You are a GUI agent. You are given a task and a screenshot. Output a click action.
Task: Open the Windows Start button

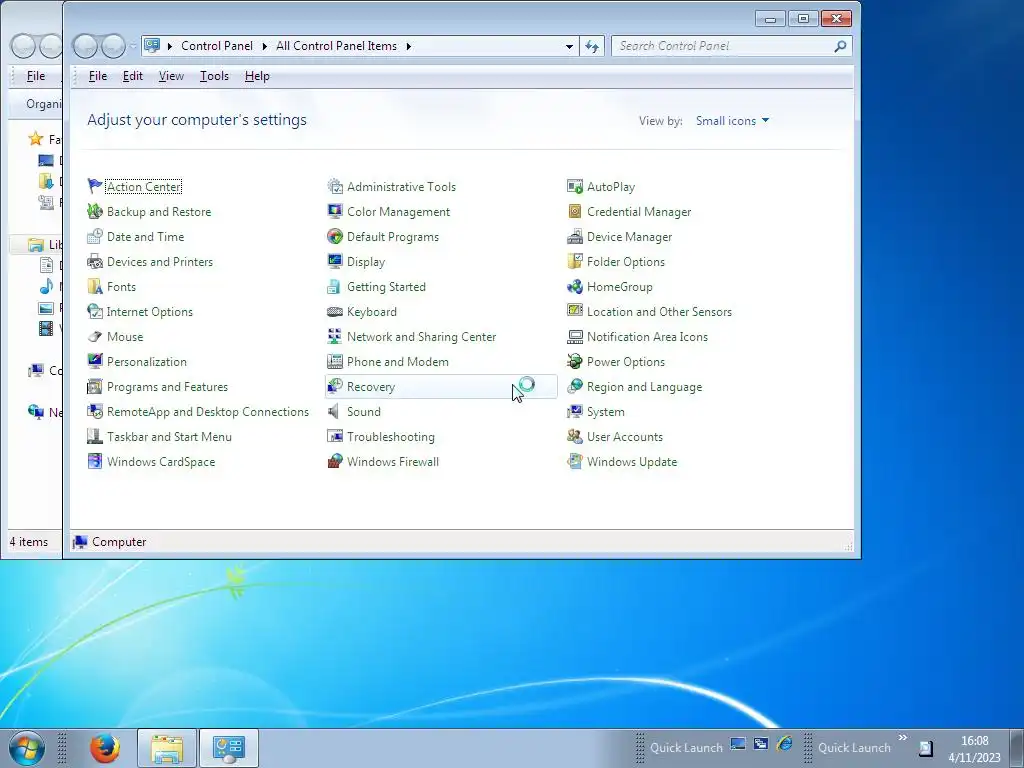[x=27, y=748]
